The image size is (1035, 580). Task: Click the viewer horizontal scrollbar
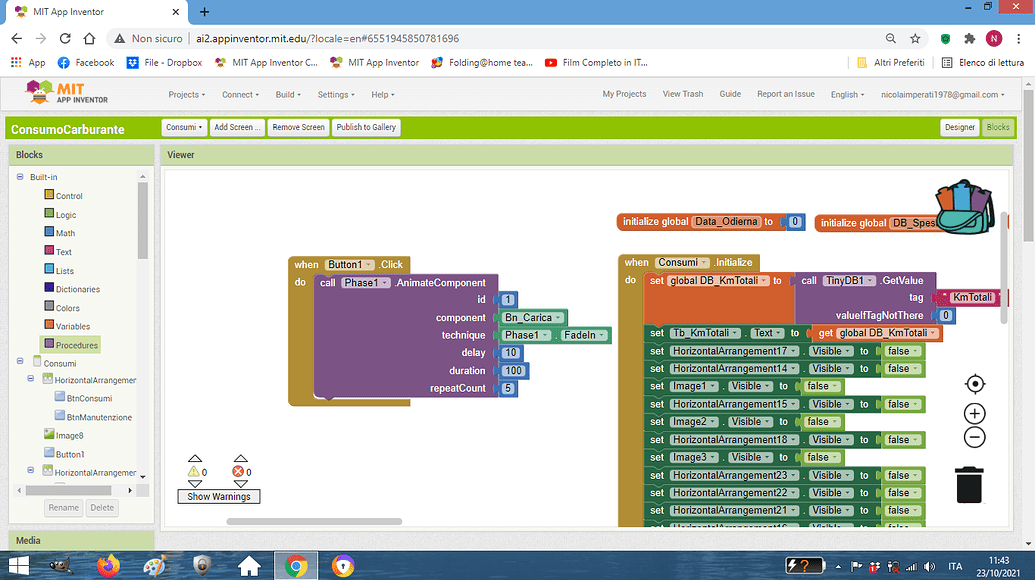[x=314, y=521]
